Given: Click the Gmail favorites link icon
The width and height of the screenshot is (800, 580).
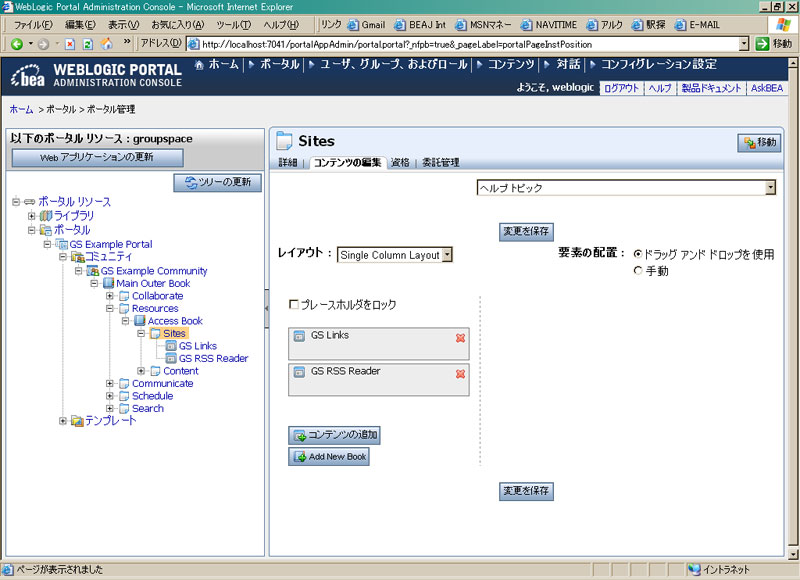Looking at the screenshot, I should (353, 24).
